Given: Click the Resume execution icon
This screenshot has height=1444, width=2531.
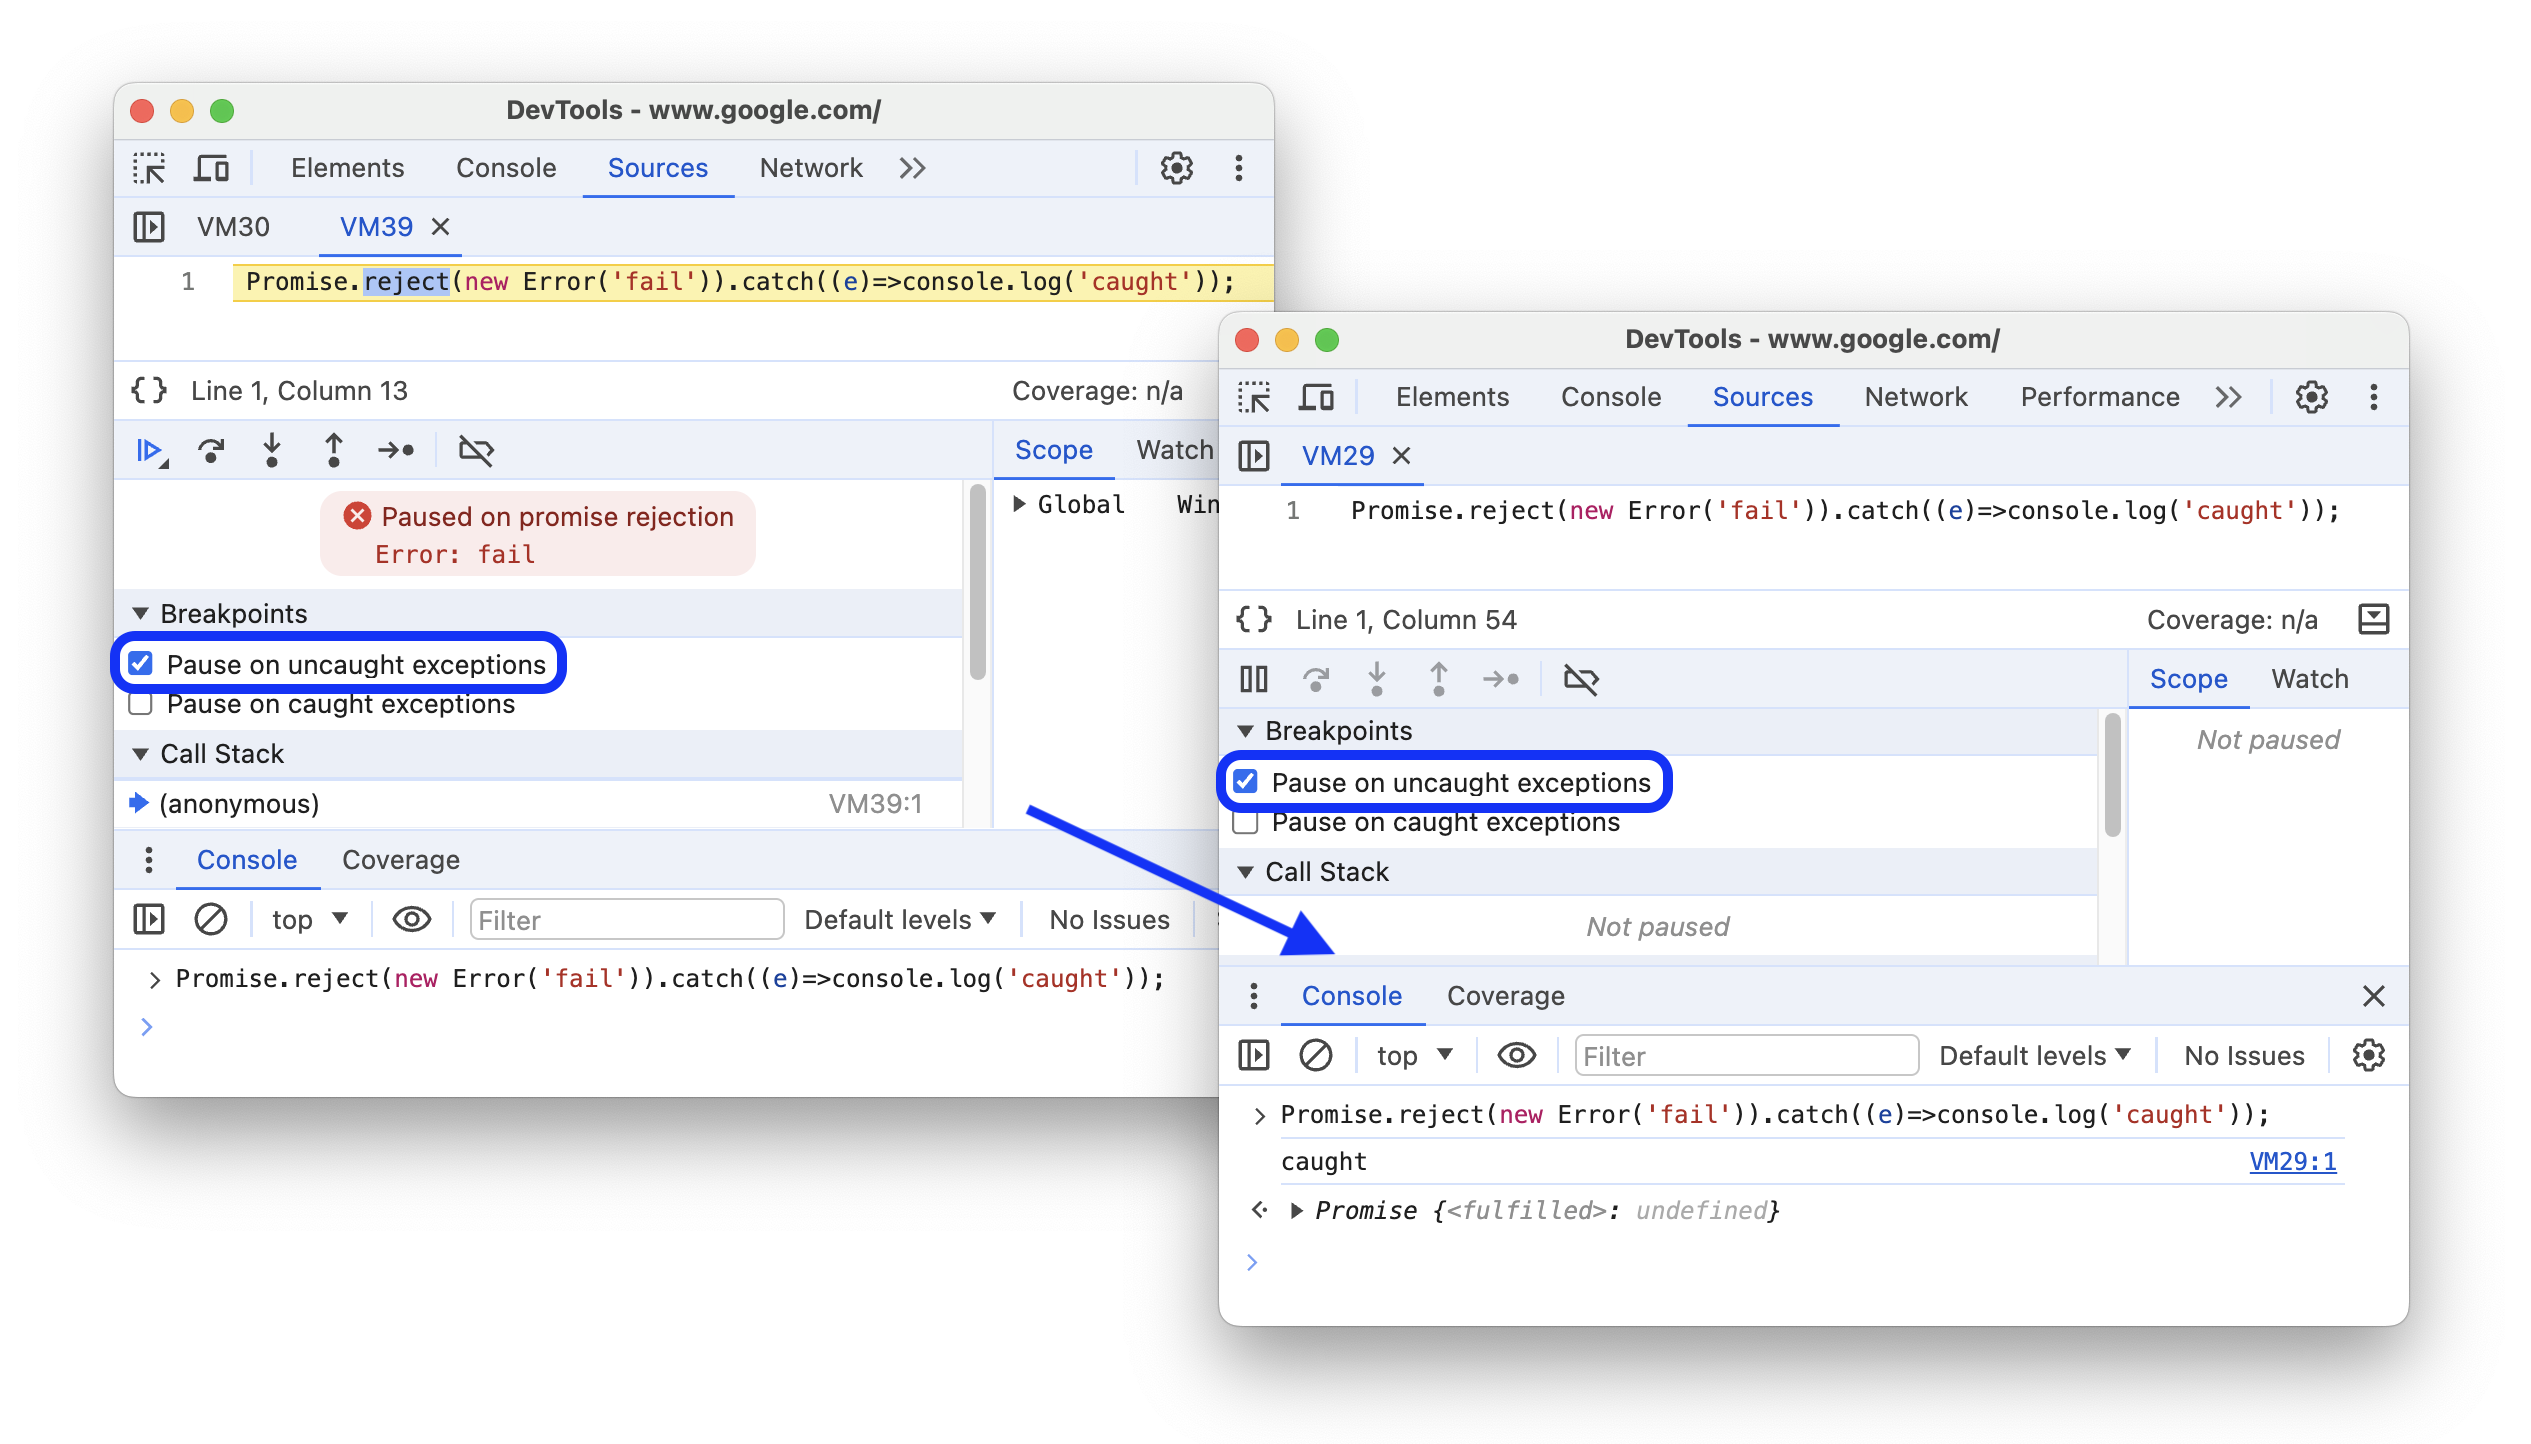Looking at the screenshot, I should point(151,452).
